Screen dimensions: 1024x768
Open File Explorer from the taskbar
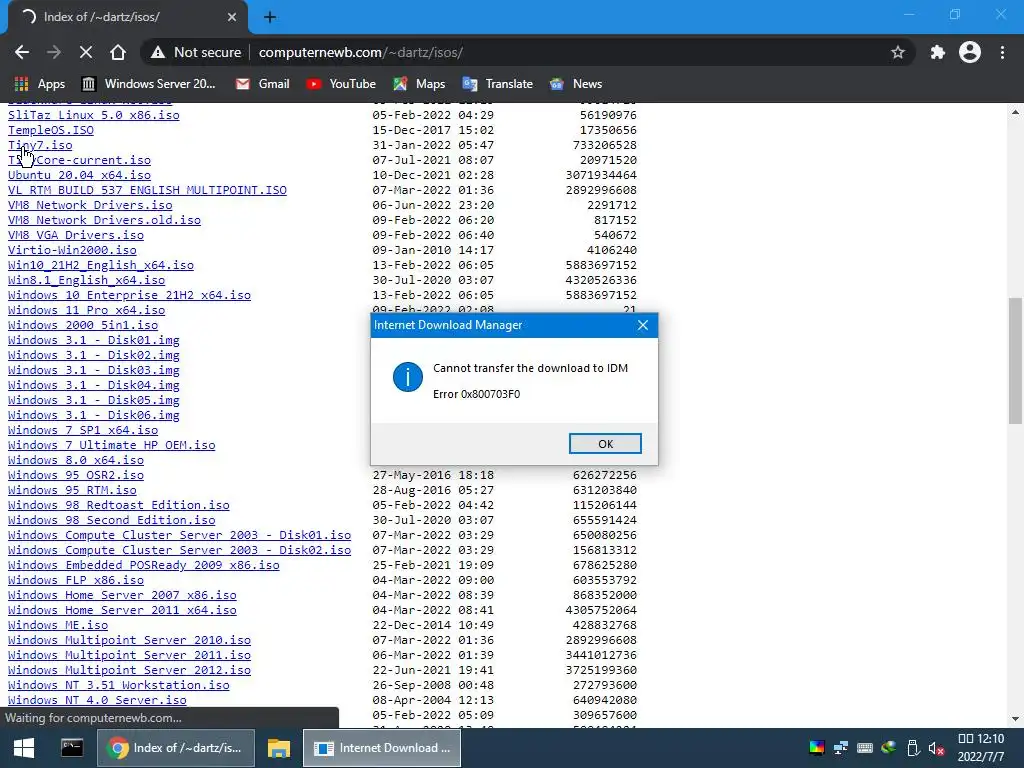pos(278,748)
